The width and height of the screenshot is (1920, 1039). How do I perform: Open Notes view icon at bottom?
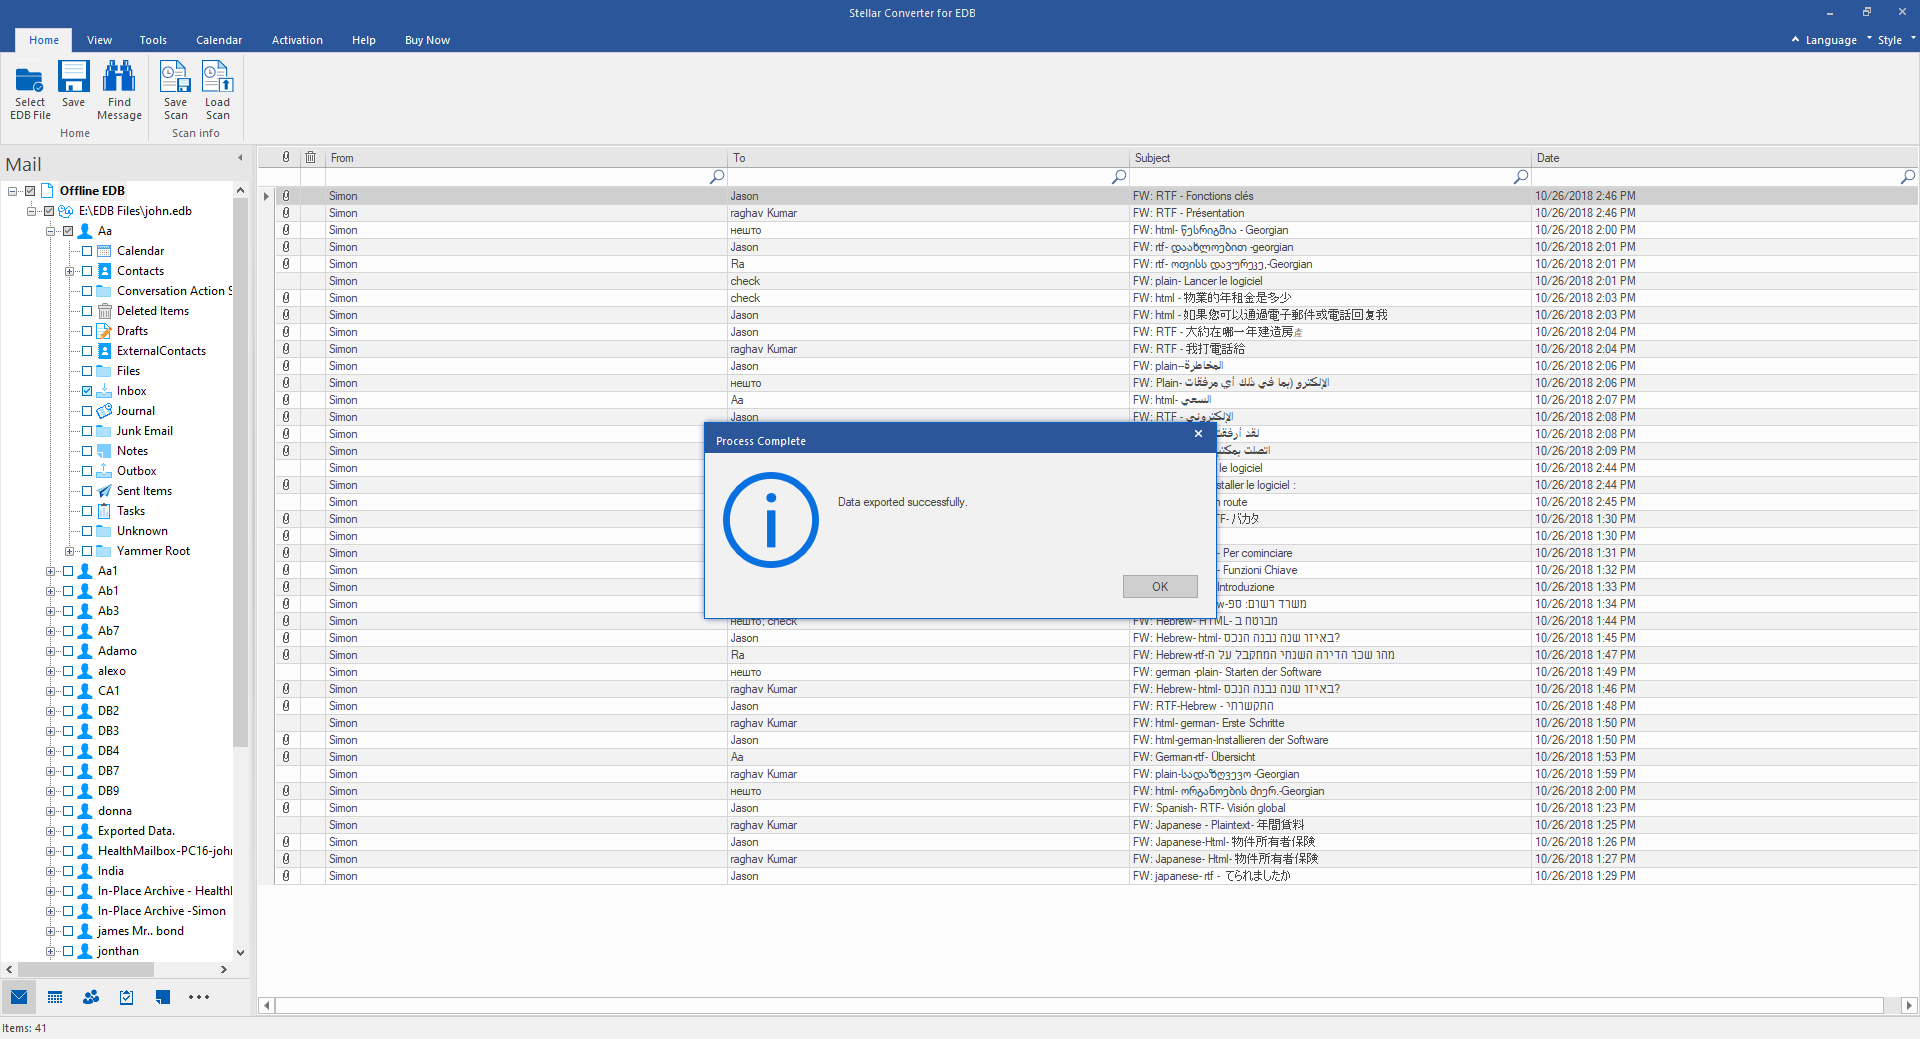(163, 997)
